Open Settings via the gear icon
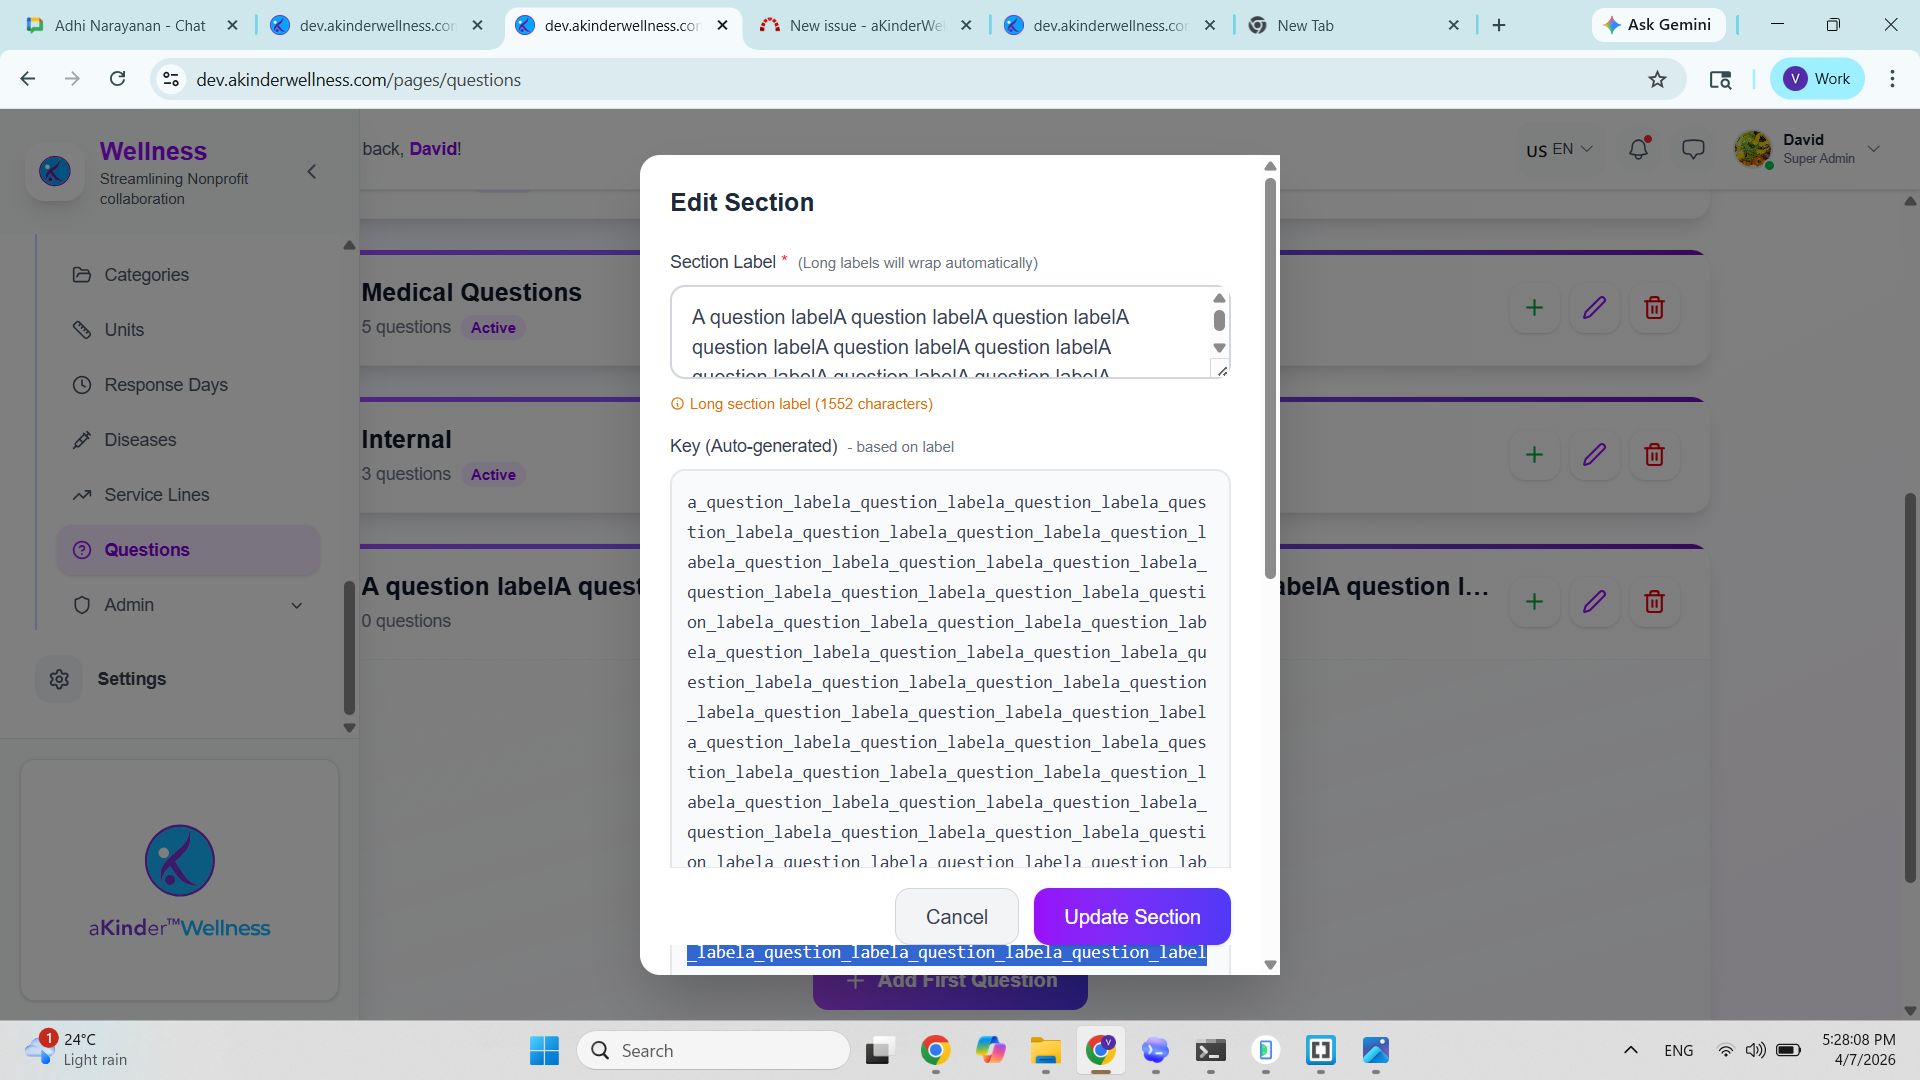The width and height of the screenshot is (1920, 1080). [59, 679]
